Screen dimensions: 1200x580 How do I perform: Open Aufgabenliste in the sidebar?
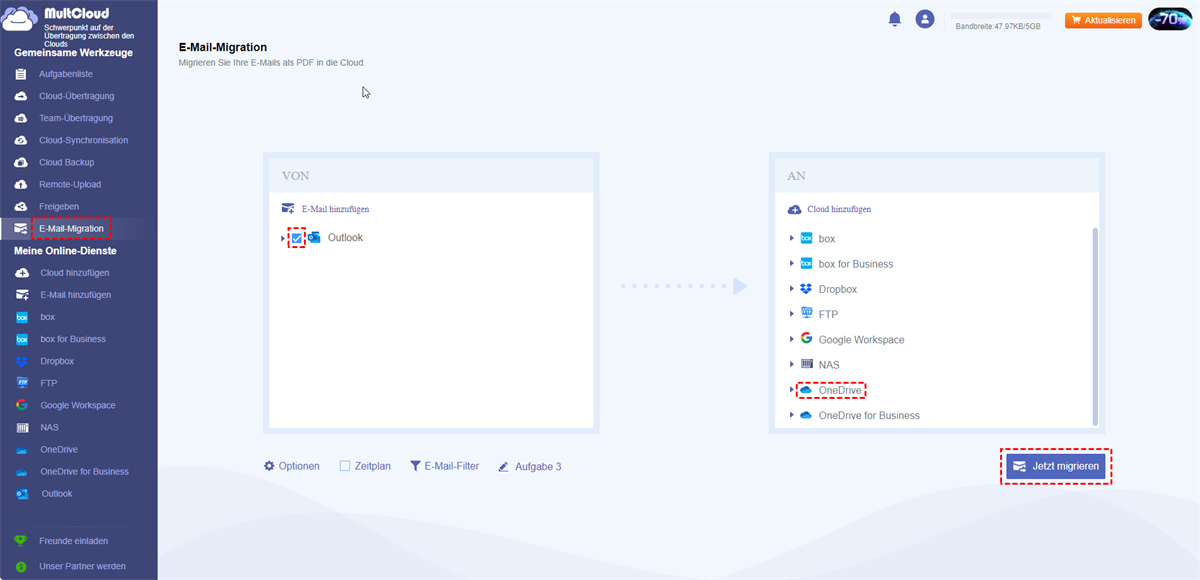click(65, 75)
